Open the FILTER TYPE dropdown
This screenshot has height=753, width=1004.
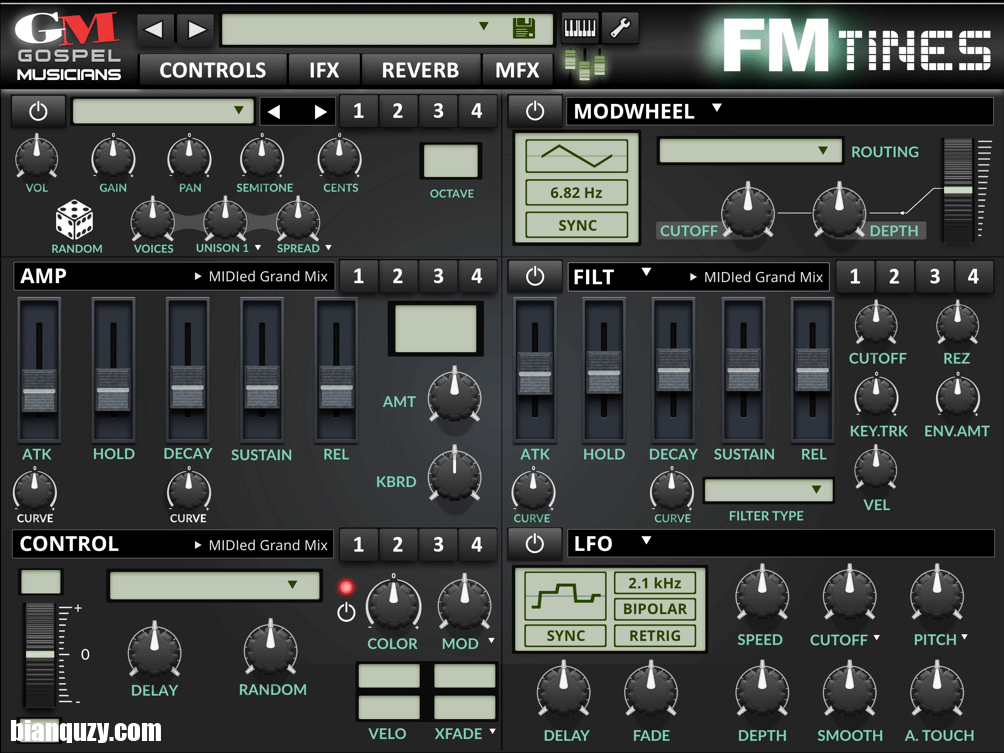click(x=768, y=490)
